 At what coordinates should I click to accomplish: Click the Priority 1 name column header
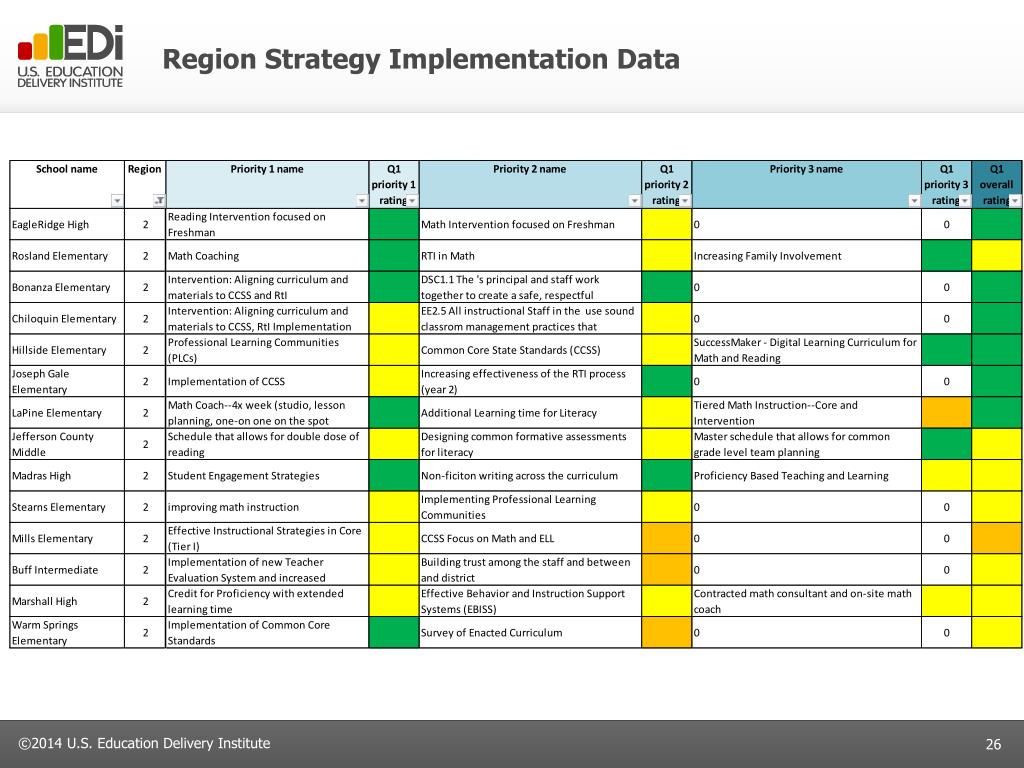tap(267, 184)
